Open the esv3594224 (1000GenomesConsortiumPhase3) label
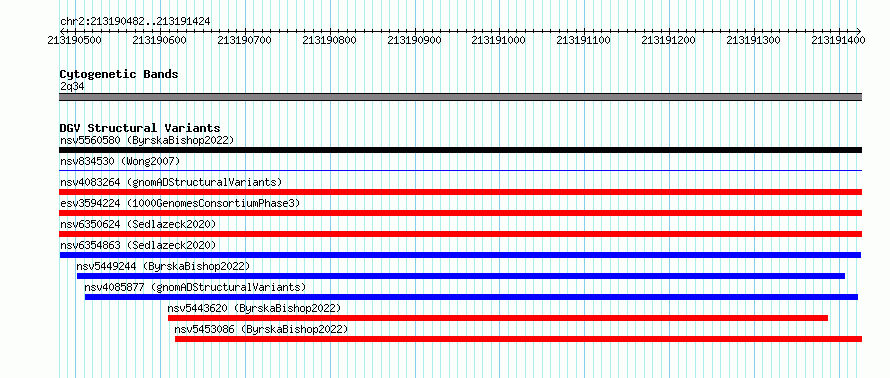Screen dimensions: 890x378 click(x=180, y=203)
